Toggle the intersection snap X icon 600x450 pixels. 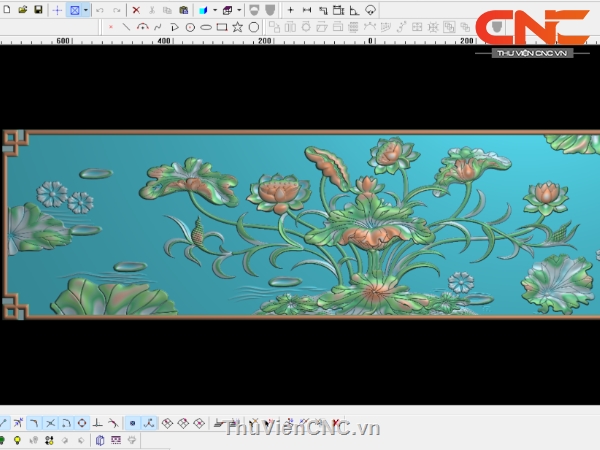50,423
